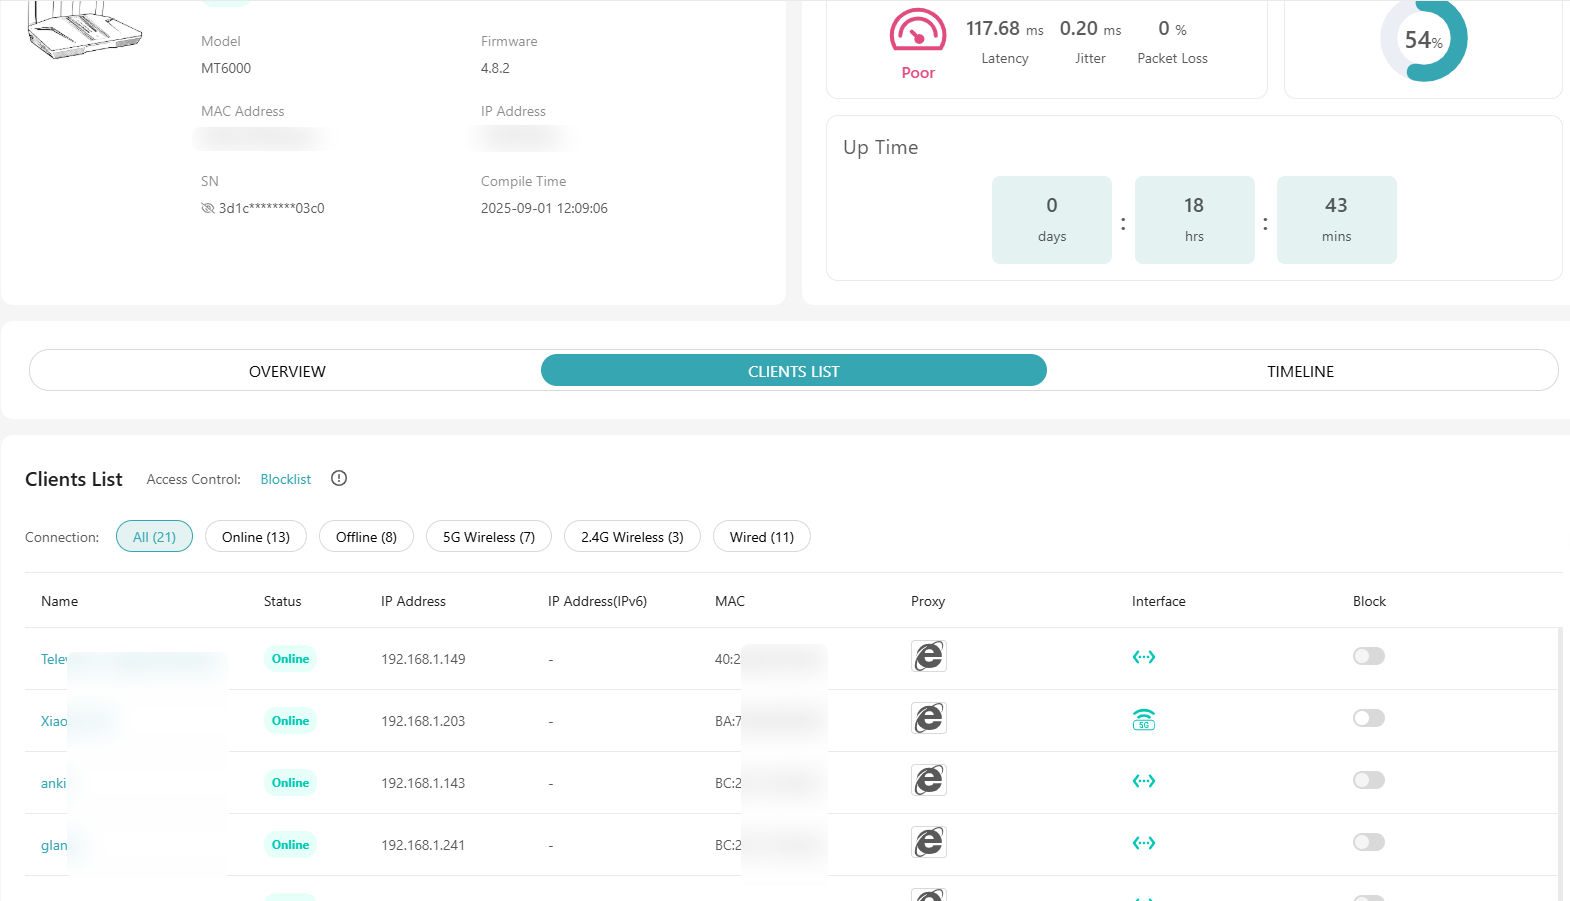Click the 54% circular usage gauge

pos(1423,40)
